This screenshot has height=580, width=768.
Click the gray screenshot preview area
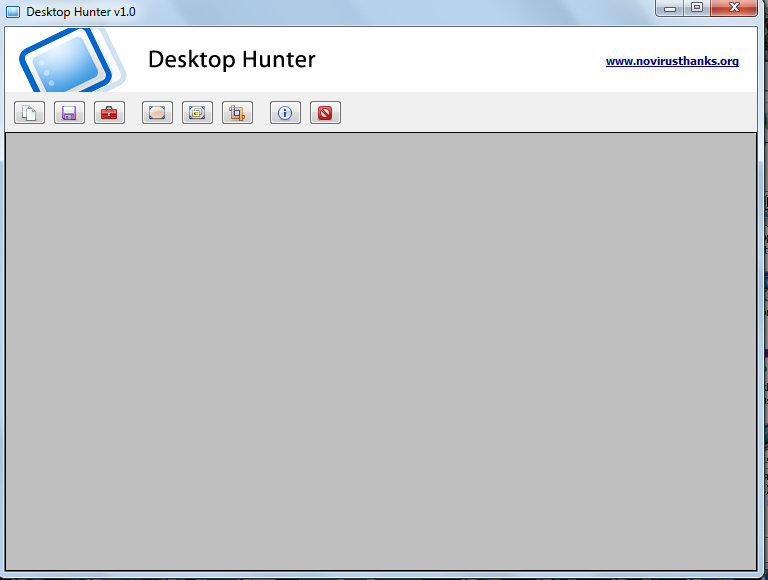381,351
